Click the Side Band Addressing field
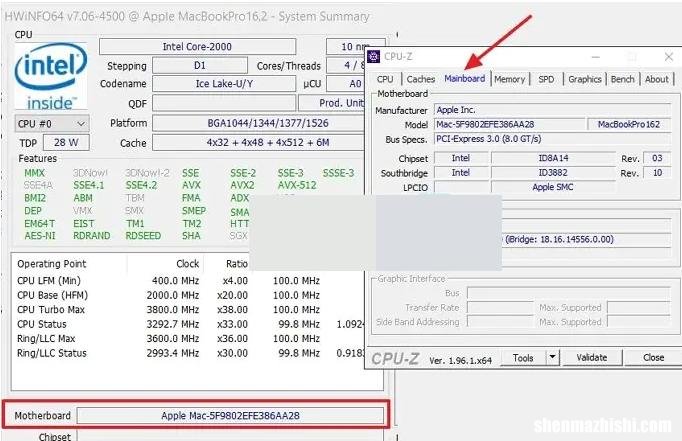 click(x=500, y=322)
